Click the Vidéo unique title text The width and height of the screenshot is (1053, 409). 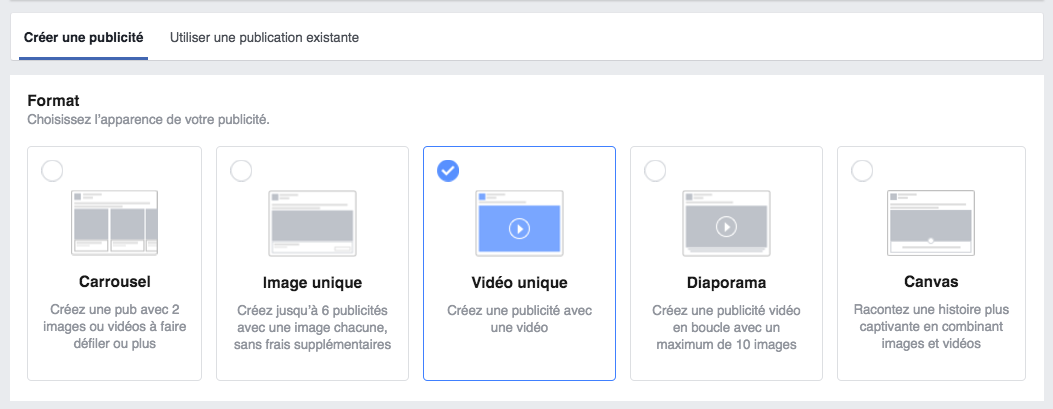519,283
